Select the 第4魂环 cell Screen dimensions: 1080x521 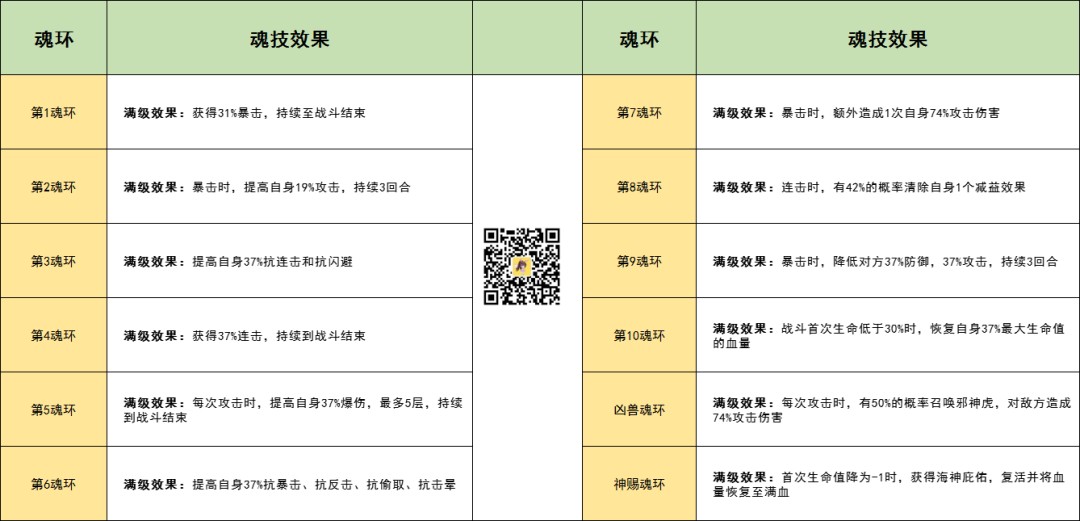[x=54, y=335]
